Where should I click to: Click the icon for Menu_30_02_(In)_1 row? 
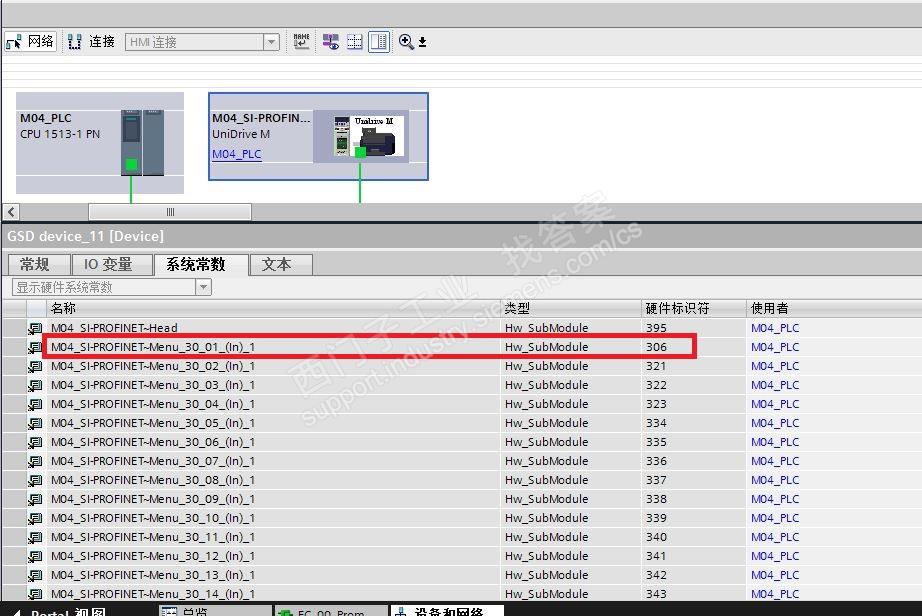(x=35, y=366)
